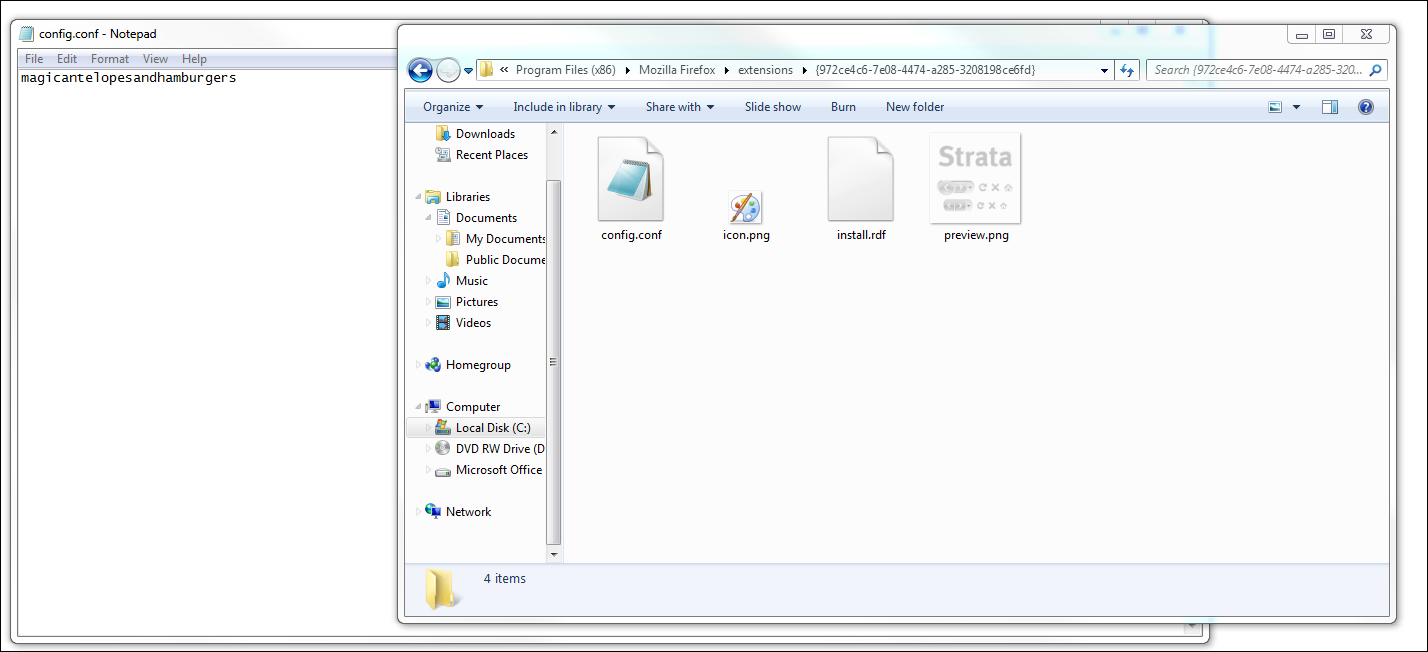The width and height of the screenshot is (1428, 652).
Task: Click the blue Help icon
Action: [x=1366, y=107]
